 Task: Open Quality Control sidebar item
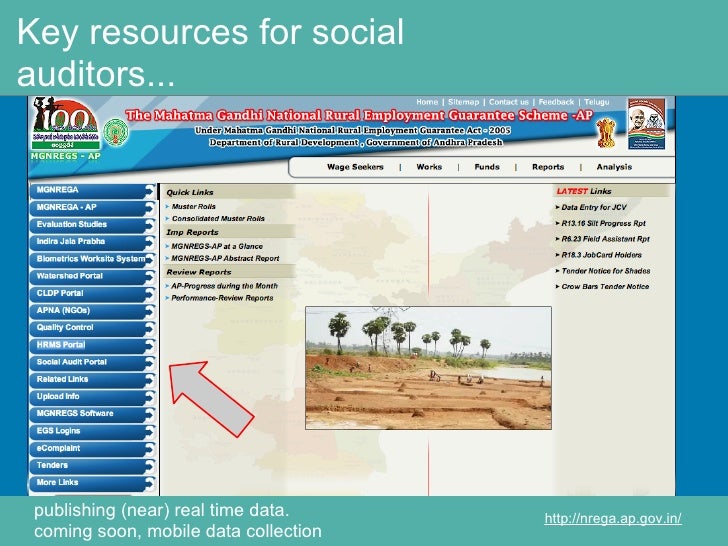tap(92, 328)
